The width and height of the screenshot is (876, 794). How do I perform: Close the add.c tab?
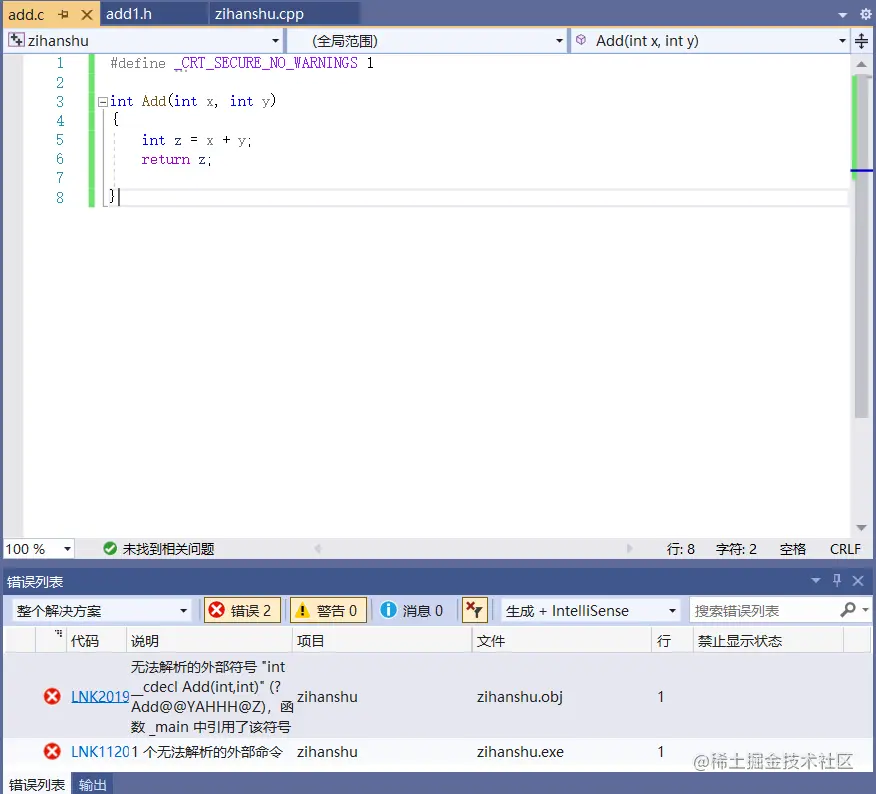(x=87, y=15)
